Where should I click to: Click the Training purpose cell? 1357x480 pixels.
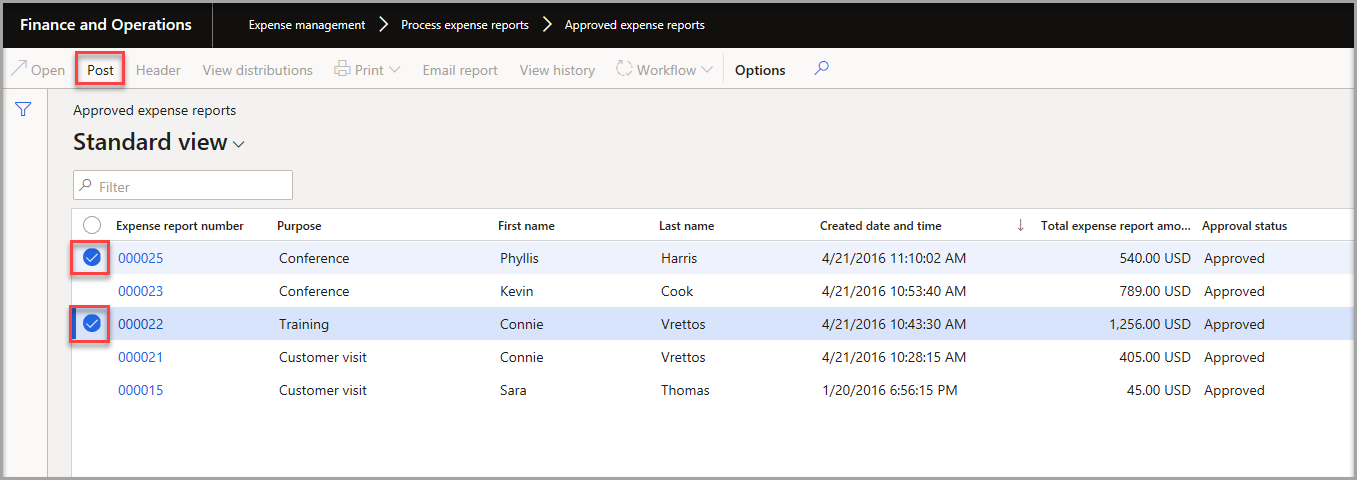303,324
